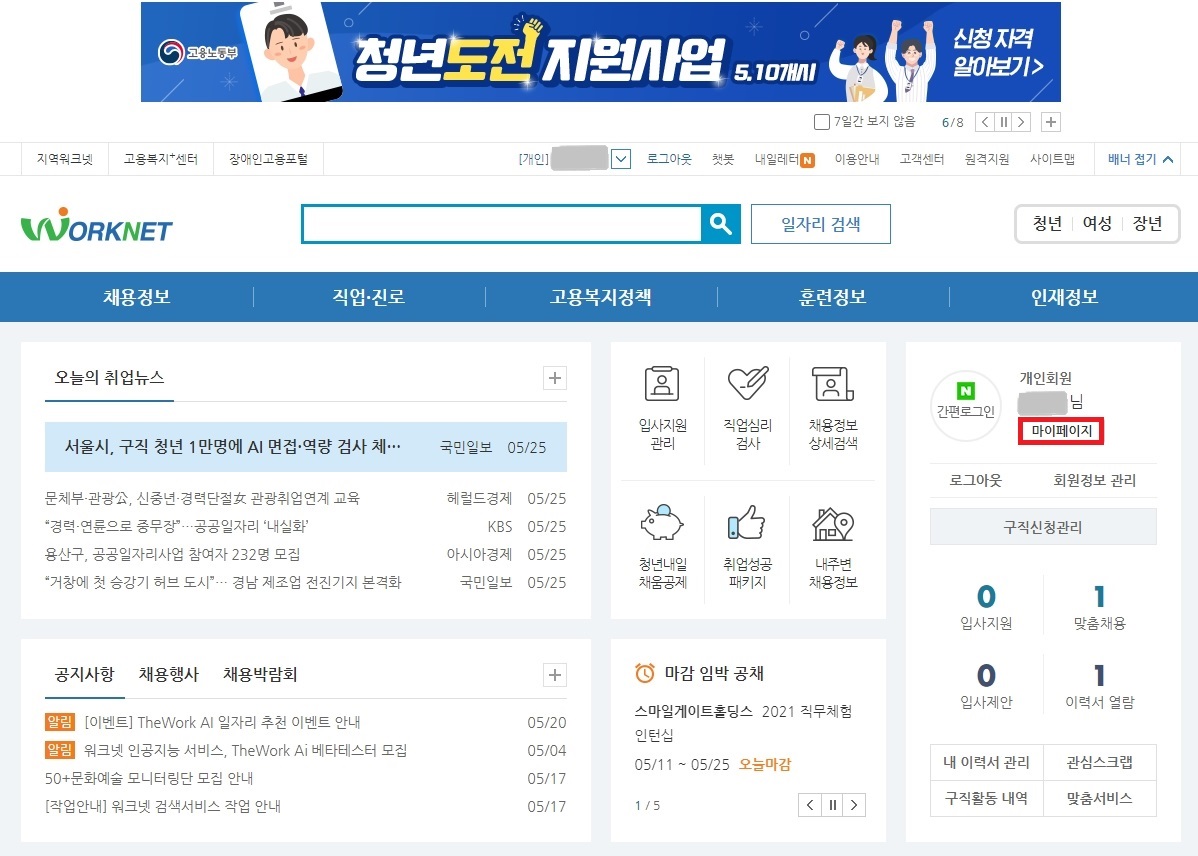Image resolution: width=1198 pixels, height=856 pixels.
Task: Switch to the 공지사항 tab
Action: point(84,675)
